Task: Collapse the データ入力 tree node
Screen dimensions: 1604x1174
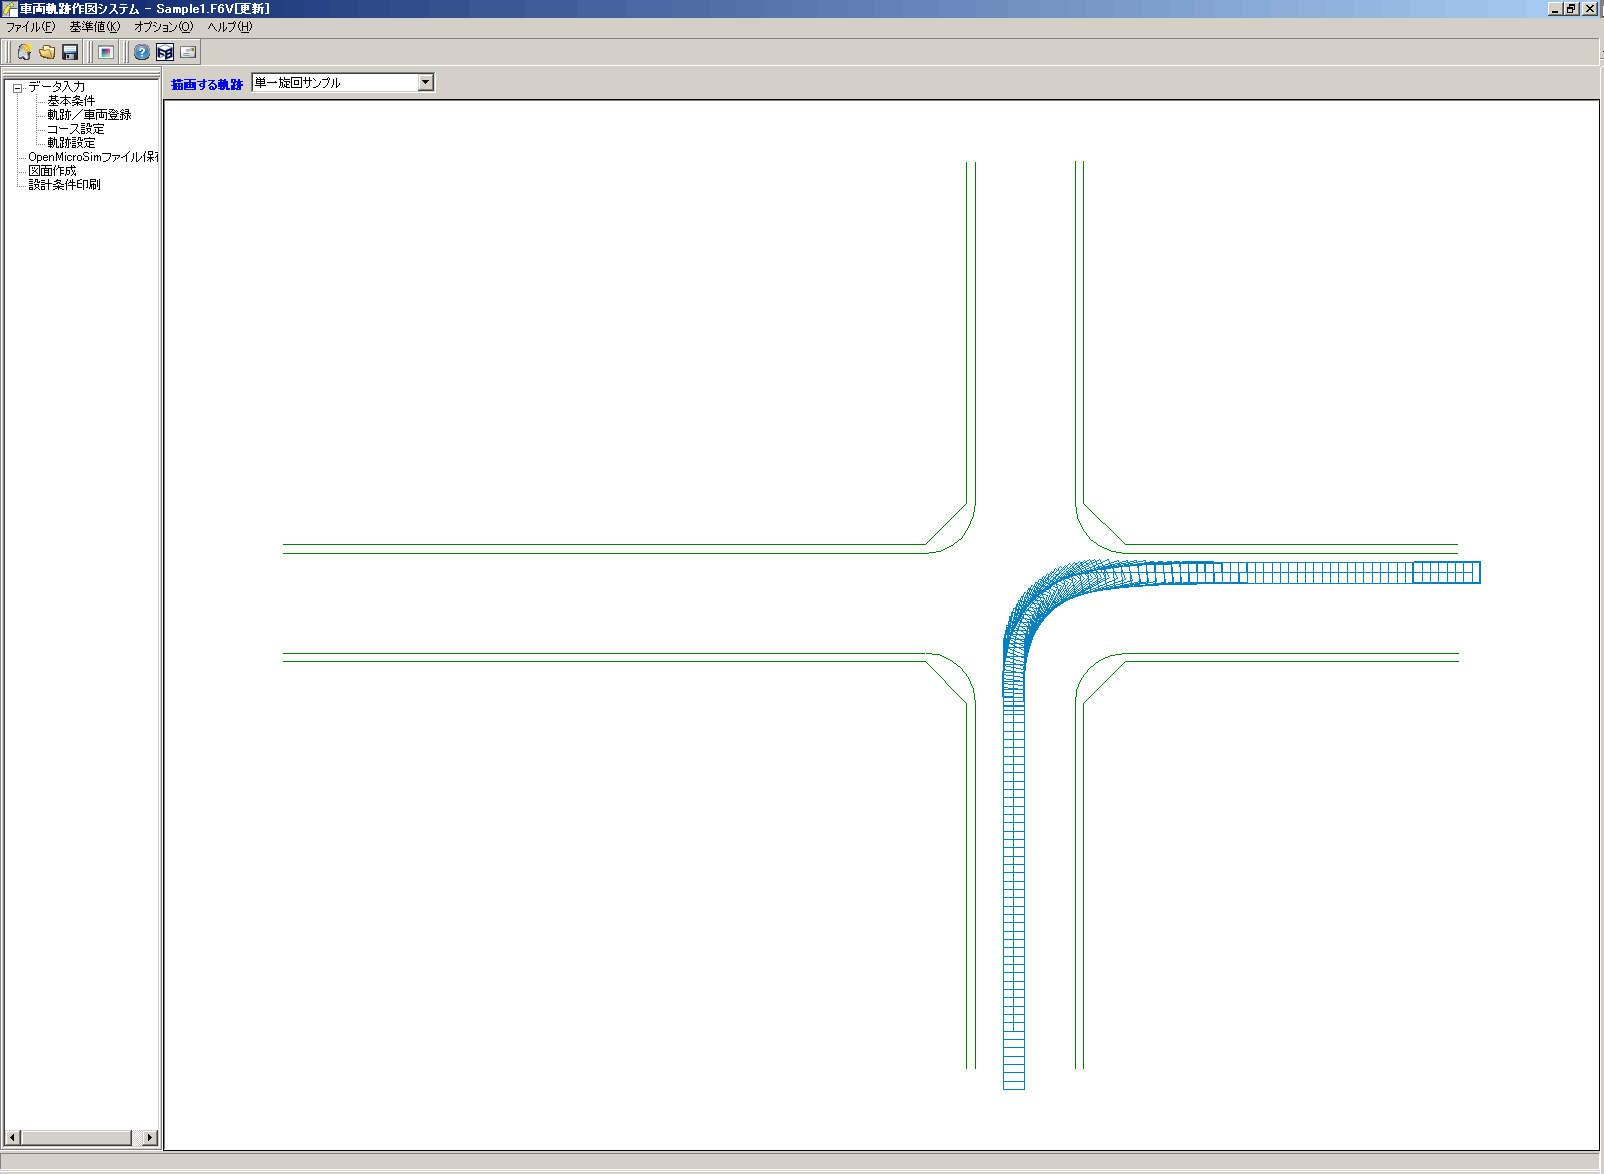Action: [17, 88]
